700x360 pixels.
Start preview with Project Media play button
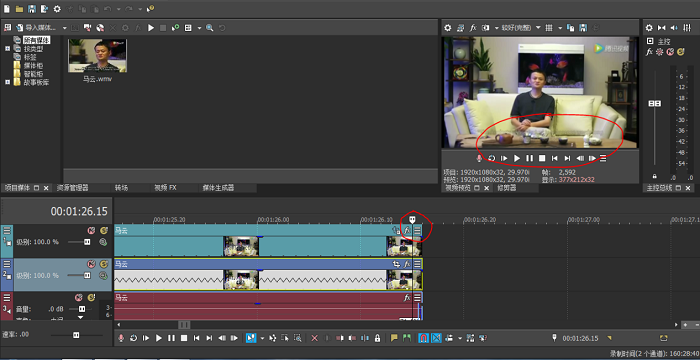[151, 28]
